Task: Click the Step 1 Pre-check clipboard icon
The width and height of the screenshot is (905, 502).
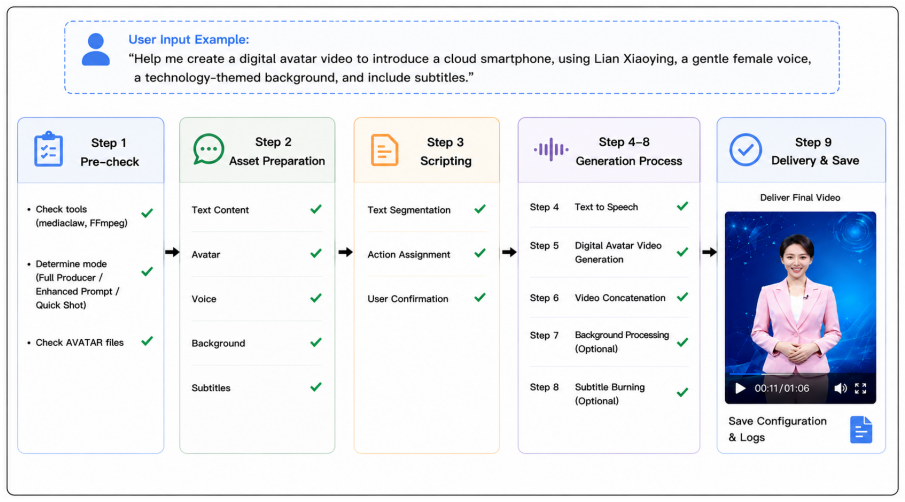Action: [x=48, y=149]
